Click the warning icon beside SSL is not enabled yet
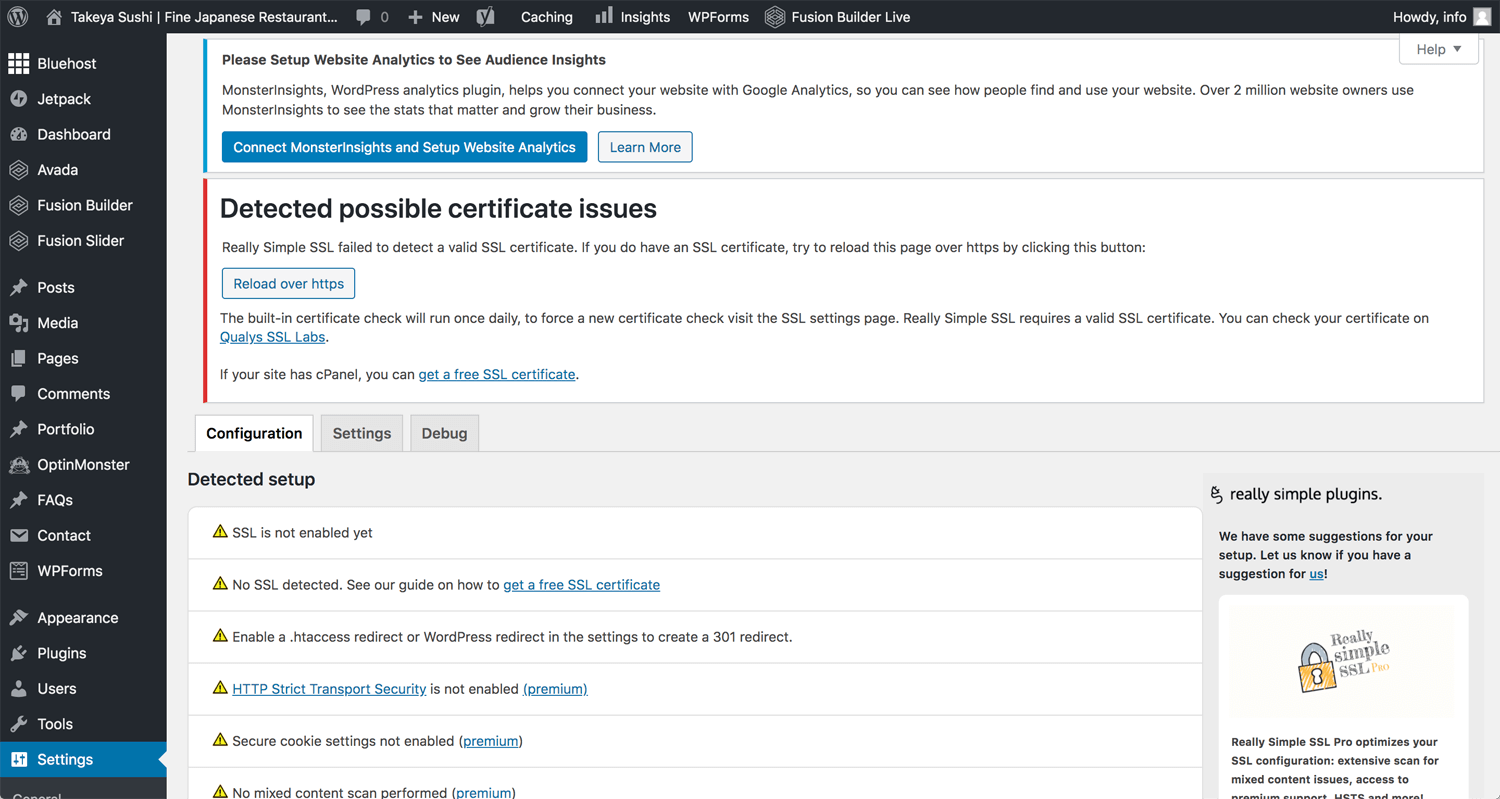 220,532
